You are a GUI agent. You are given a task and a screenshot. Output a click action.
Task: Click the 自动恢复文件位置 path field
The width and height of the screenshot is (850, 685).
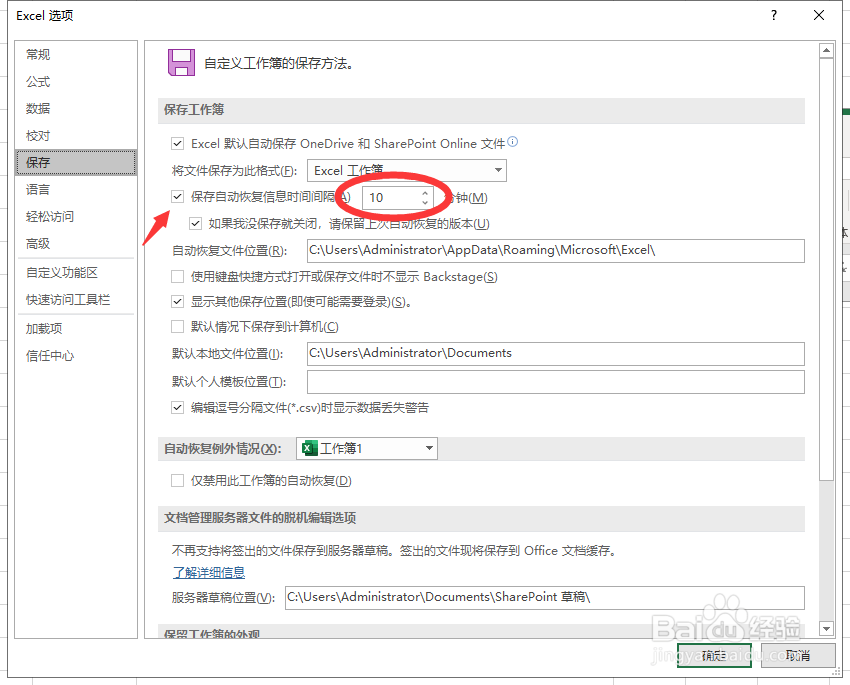[556, 250]
